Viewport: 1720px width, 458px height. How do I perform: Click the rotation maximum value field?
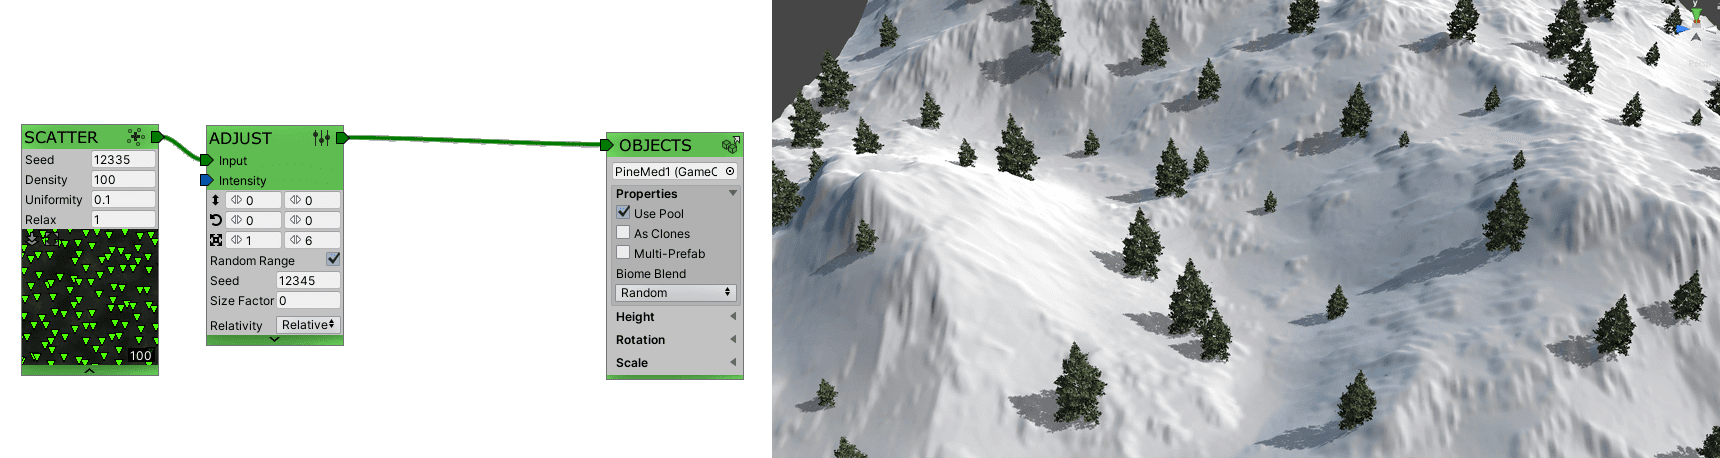click(x=313, y=220)
